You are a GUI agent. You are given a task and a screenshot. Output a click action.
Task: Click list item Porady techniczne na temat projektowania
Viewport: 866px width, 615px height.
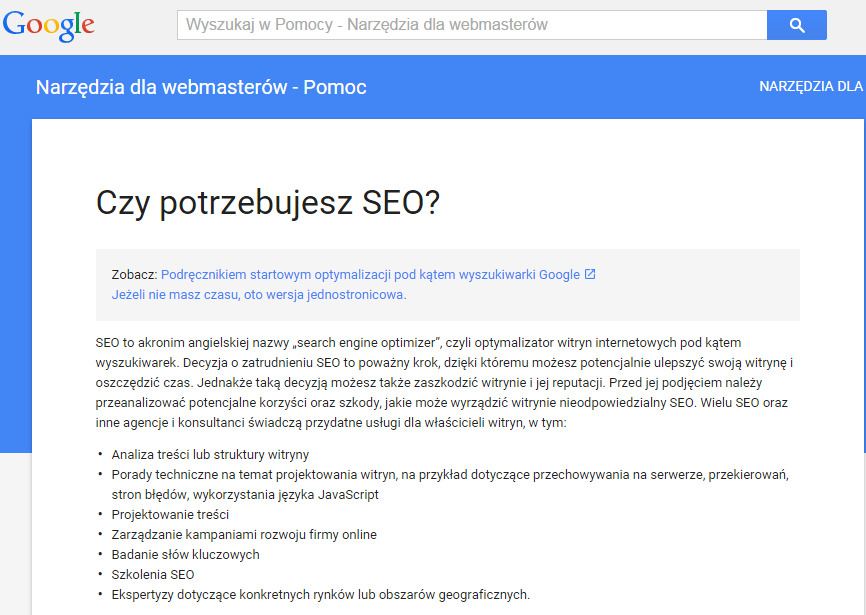point(450,474)
